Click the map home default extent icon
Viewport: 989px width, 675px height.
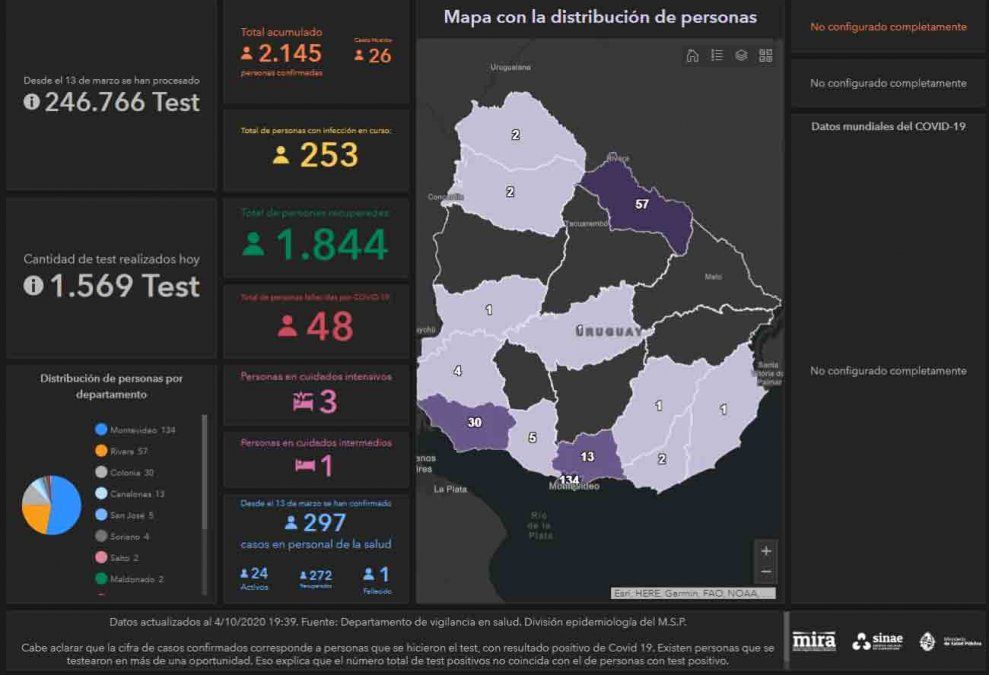(x=692, y=56)
